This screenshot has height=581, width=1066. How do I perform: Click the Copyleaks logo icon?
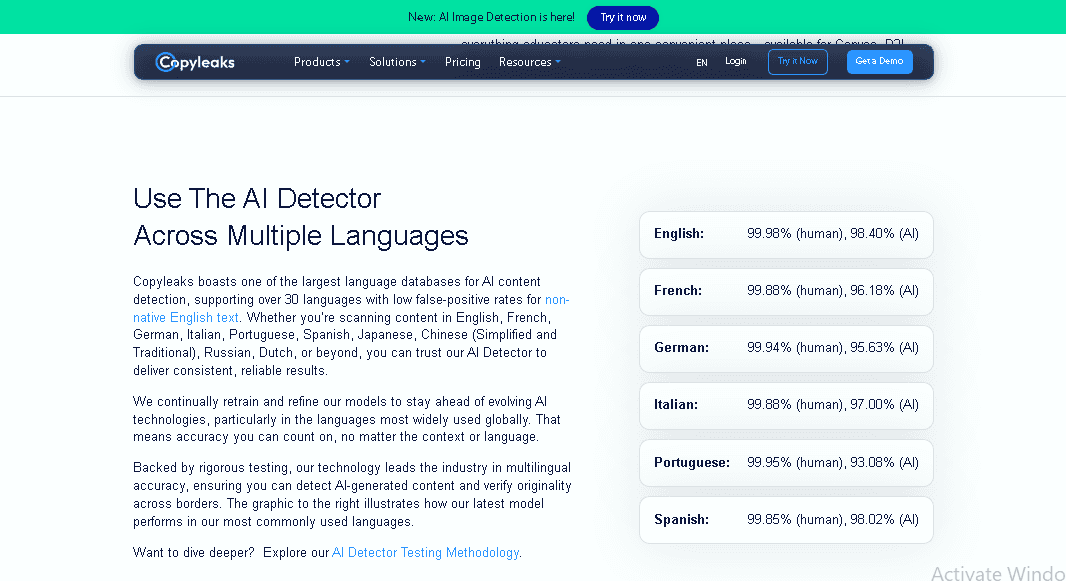163,62
